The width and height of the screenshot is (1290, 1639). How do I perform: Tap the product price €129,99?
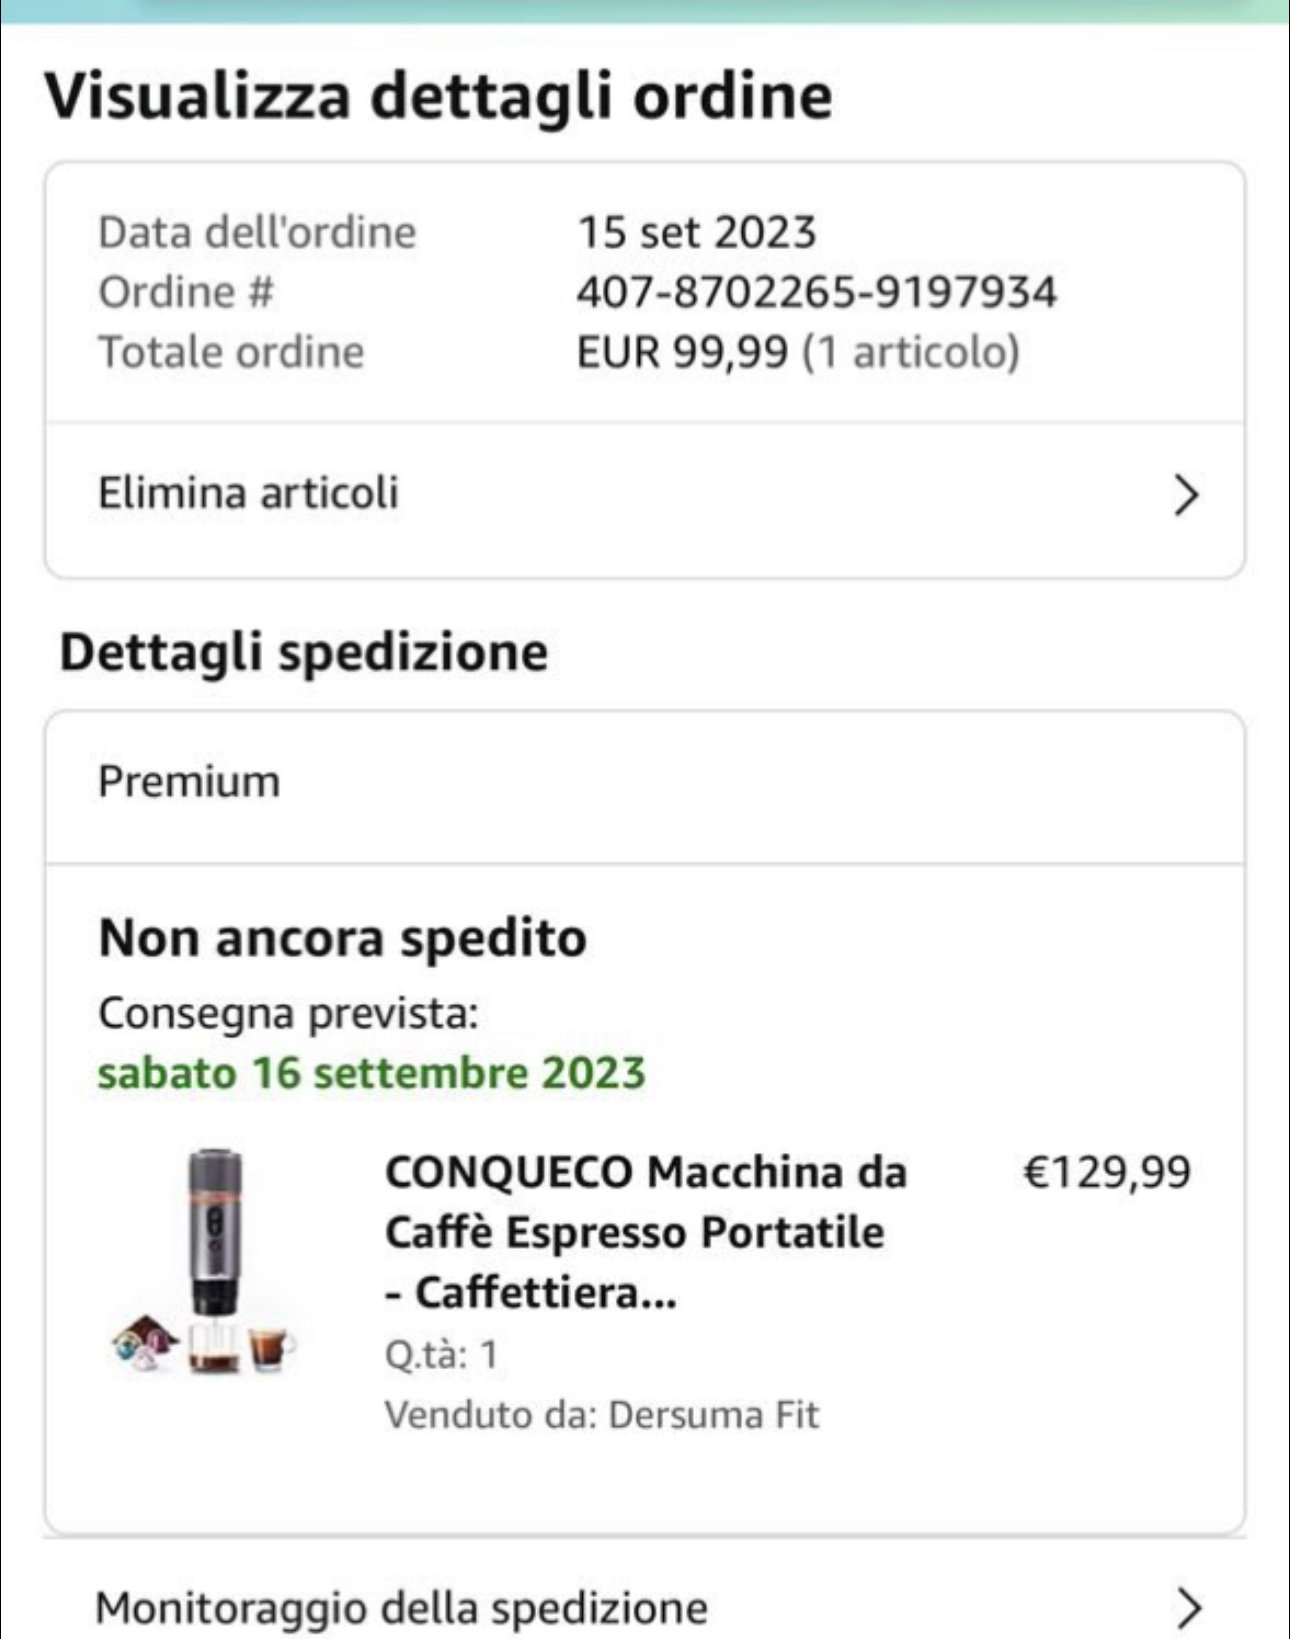point(1107,1171)
